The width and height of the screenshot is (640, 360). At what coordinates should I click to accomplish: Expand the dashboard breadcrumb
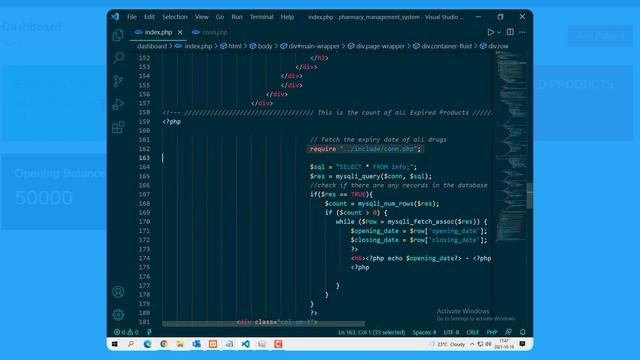(x=152, y=46)
